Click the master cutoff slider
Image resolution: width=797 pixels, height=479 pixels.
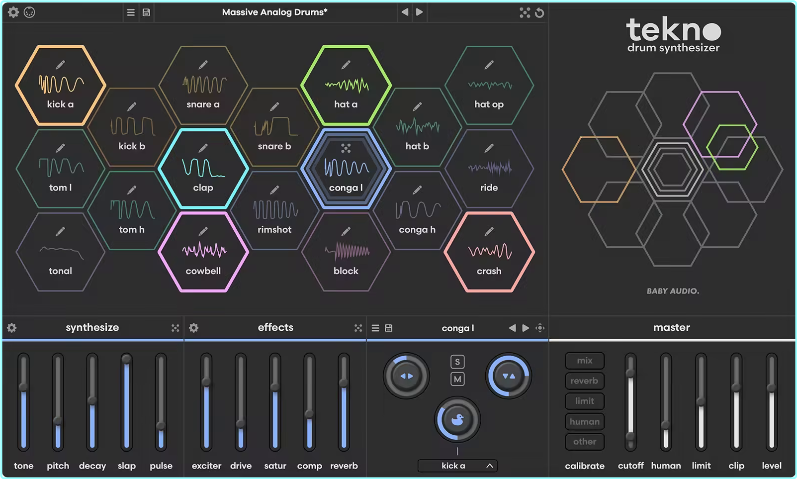(x=630, y=402)
